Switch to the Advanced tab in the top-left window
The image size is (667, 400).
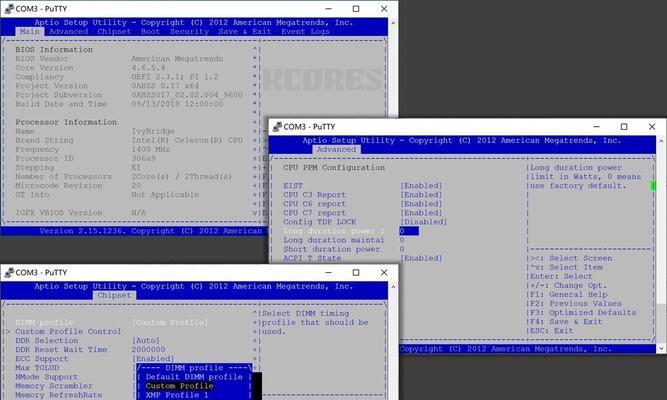click(68, 31)
